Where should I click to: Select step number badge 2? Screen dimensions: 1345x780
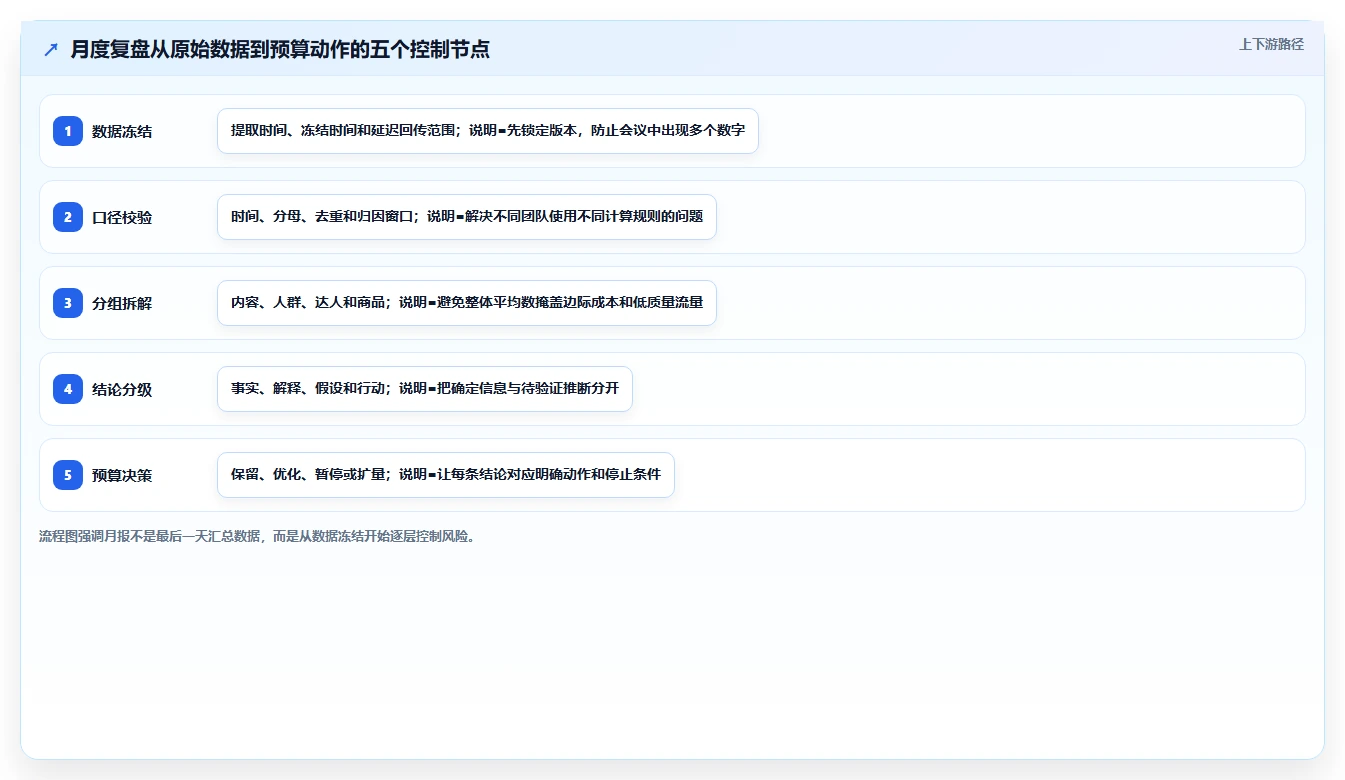(x=68, y=217)
